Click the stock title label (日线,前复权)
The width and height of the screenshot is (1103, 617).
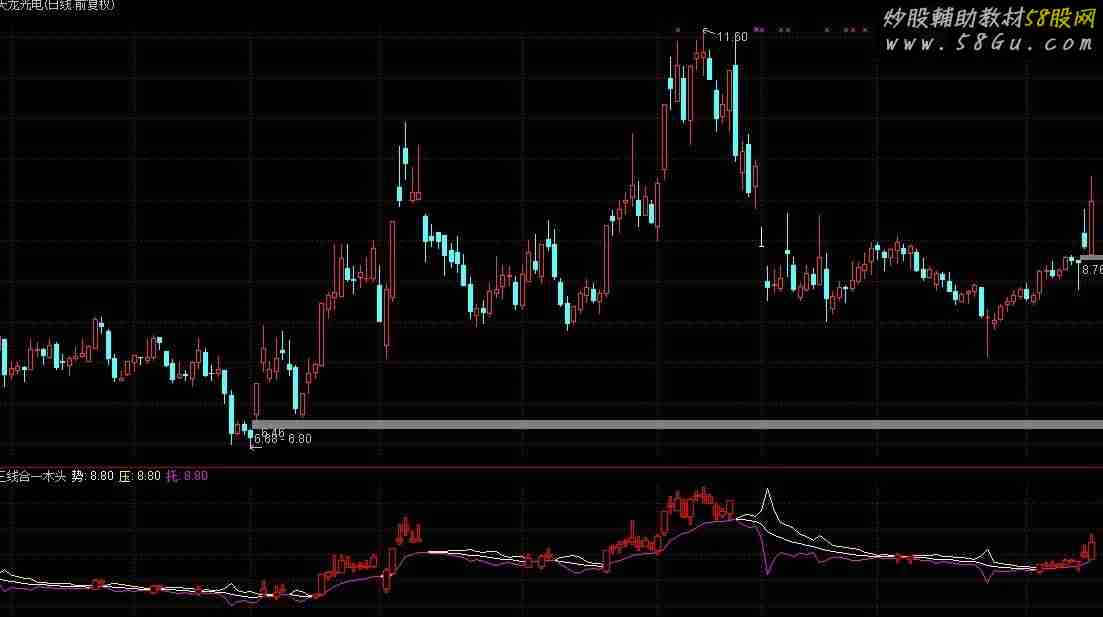pyautogui.click(x=57, y=5)
